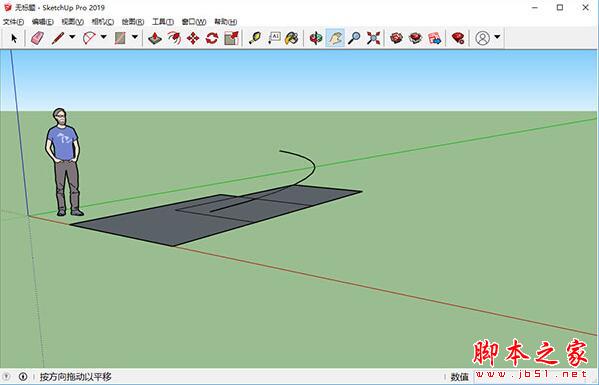Image resolution: width=599 pixels, height=385 pixels.
Task: Open the 窗口(W) Window menu
Action: pyautogui.click(x=194, y=22)
